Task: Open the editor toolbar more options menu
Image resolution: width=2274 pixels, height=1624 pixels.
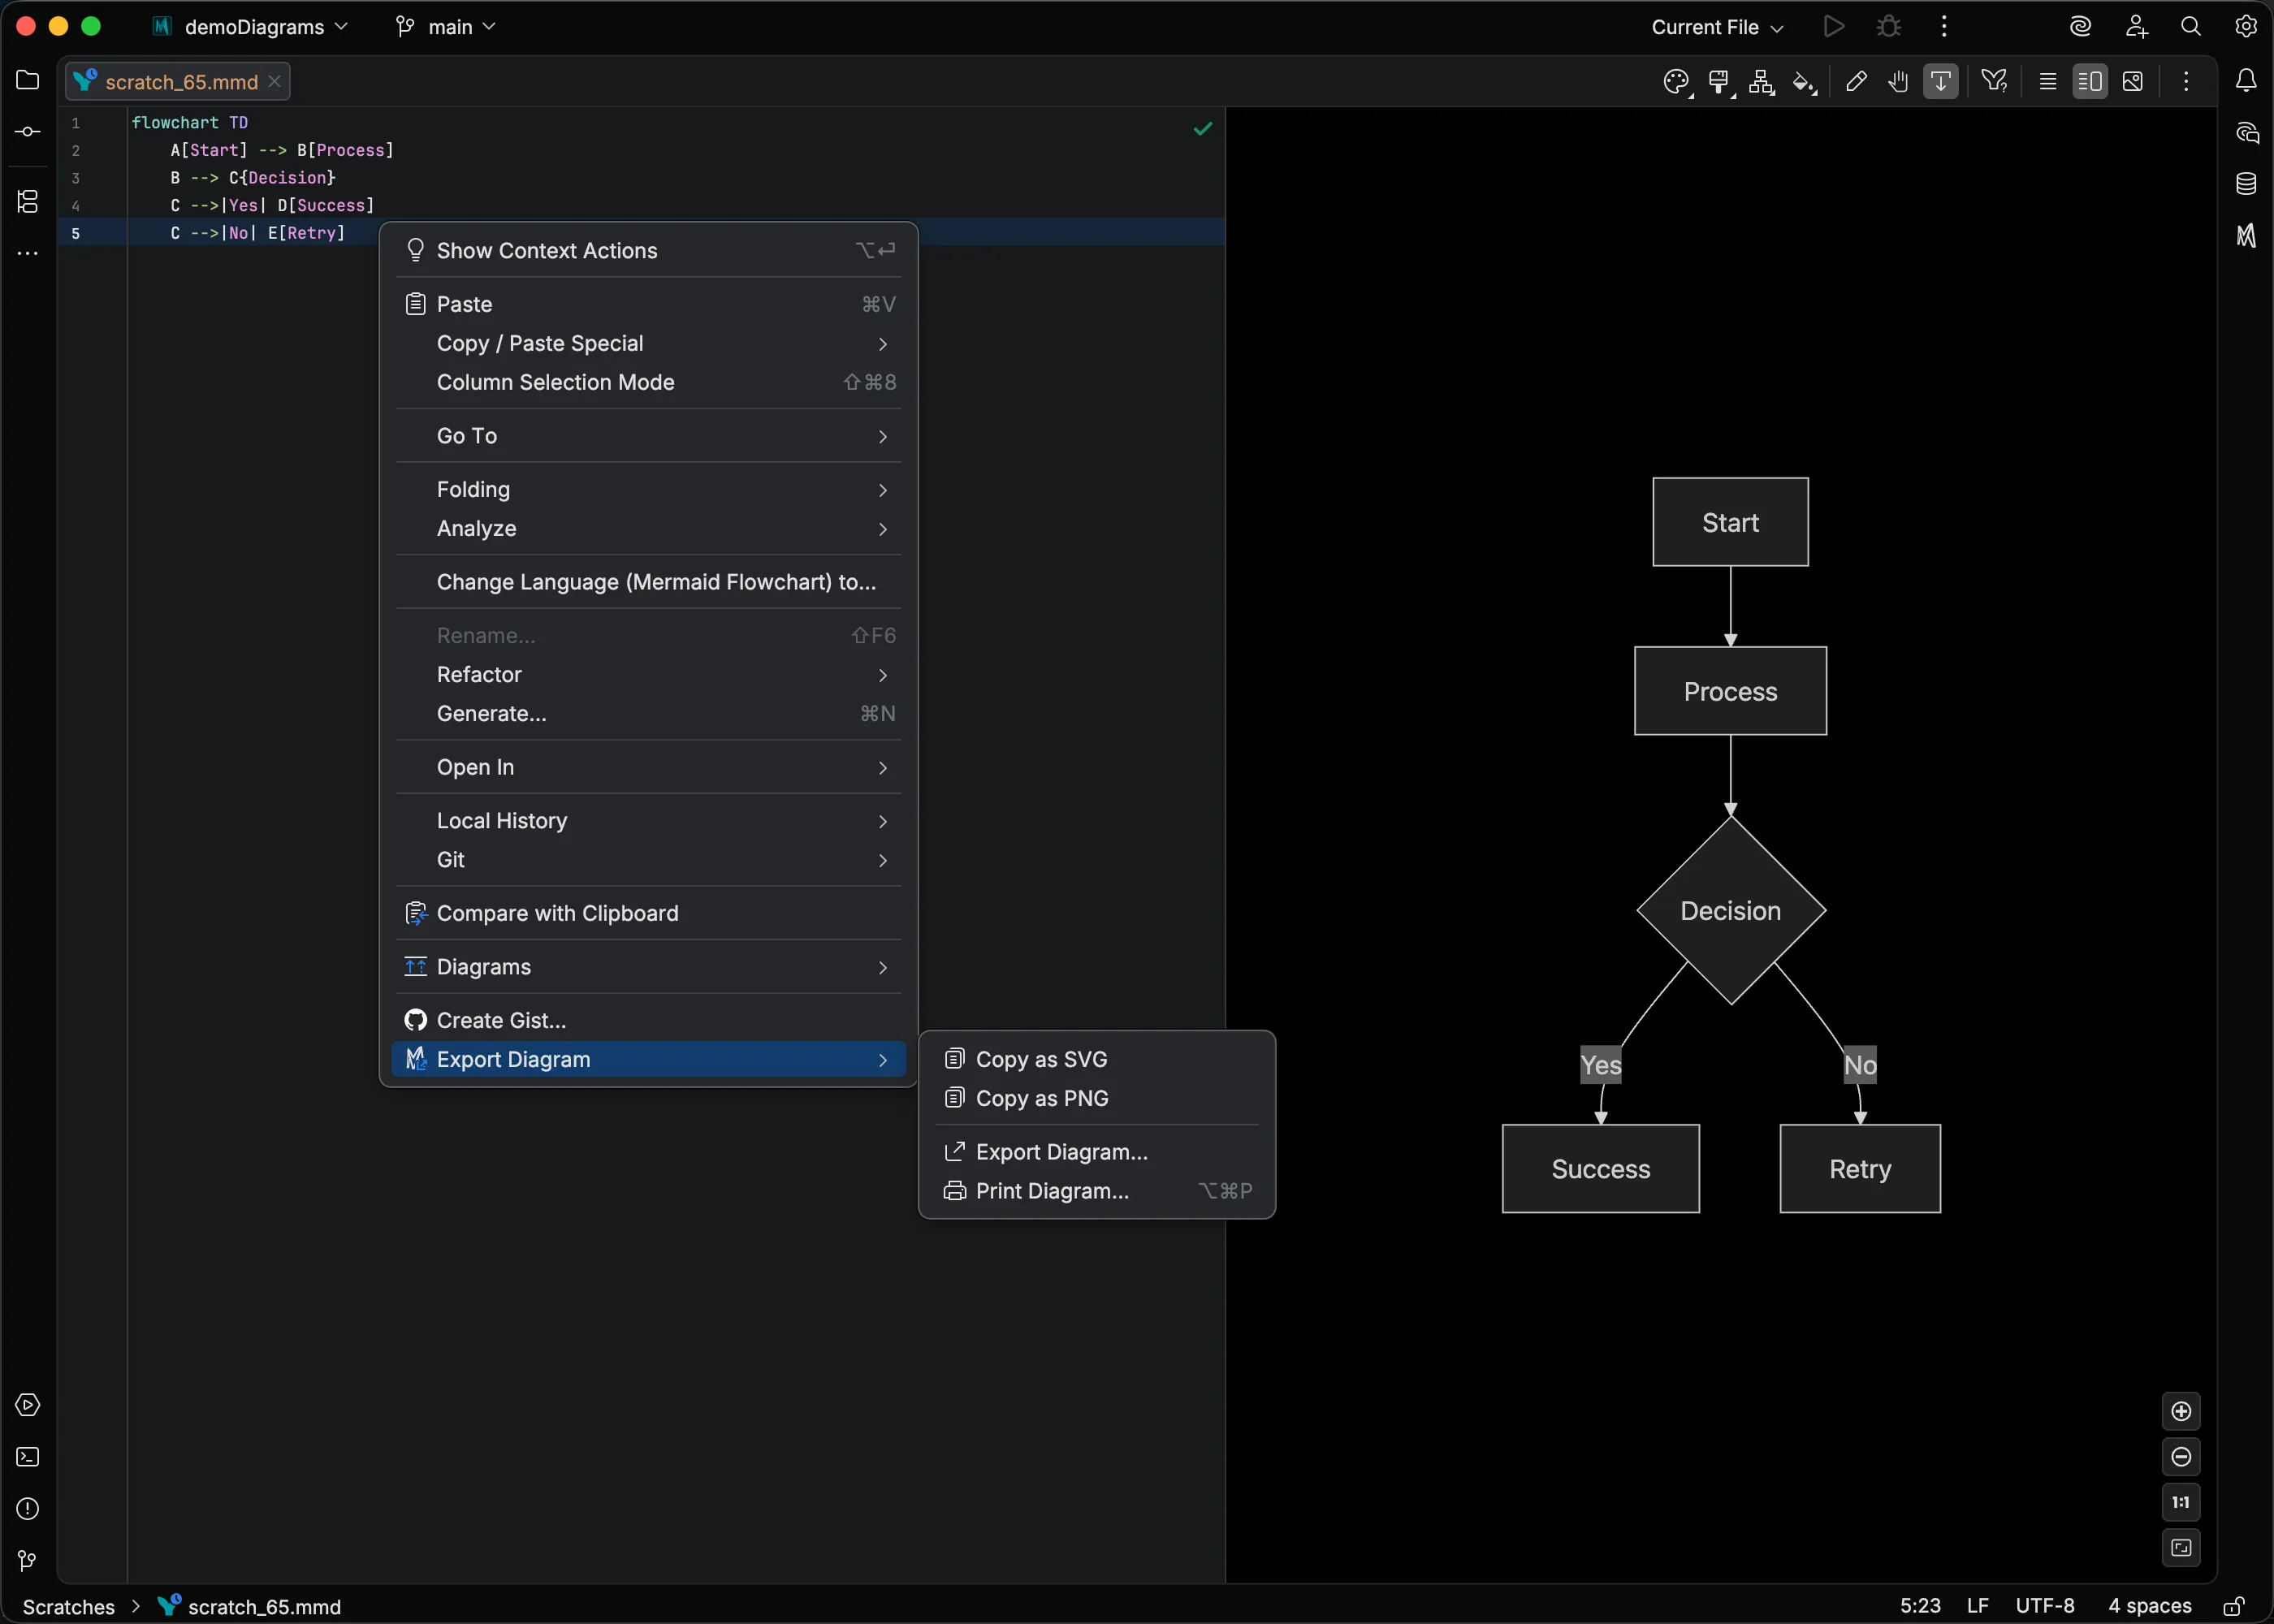Action: [x=2186, y=82]
